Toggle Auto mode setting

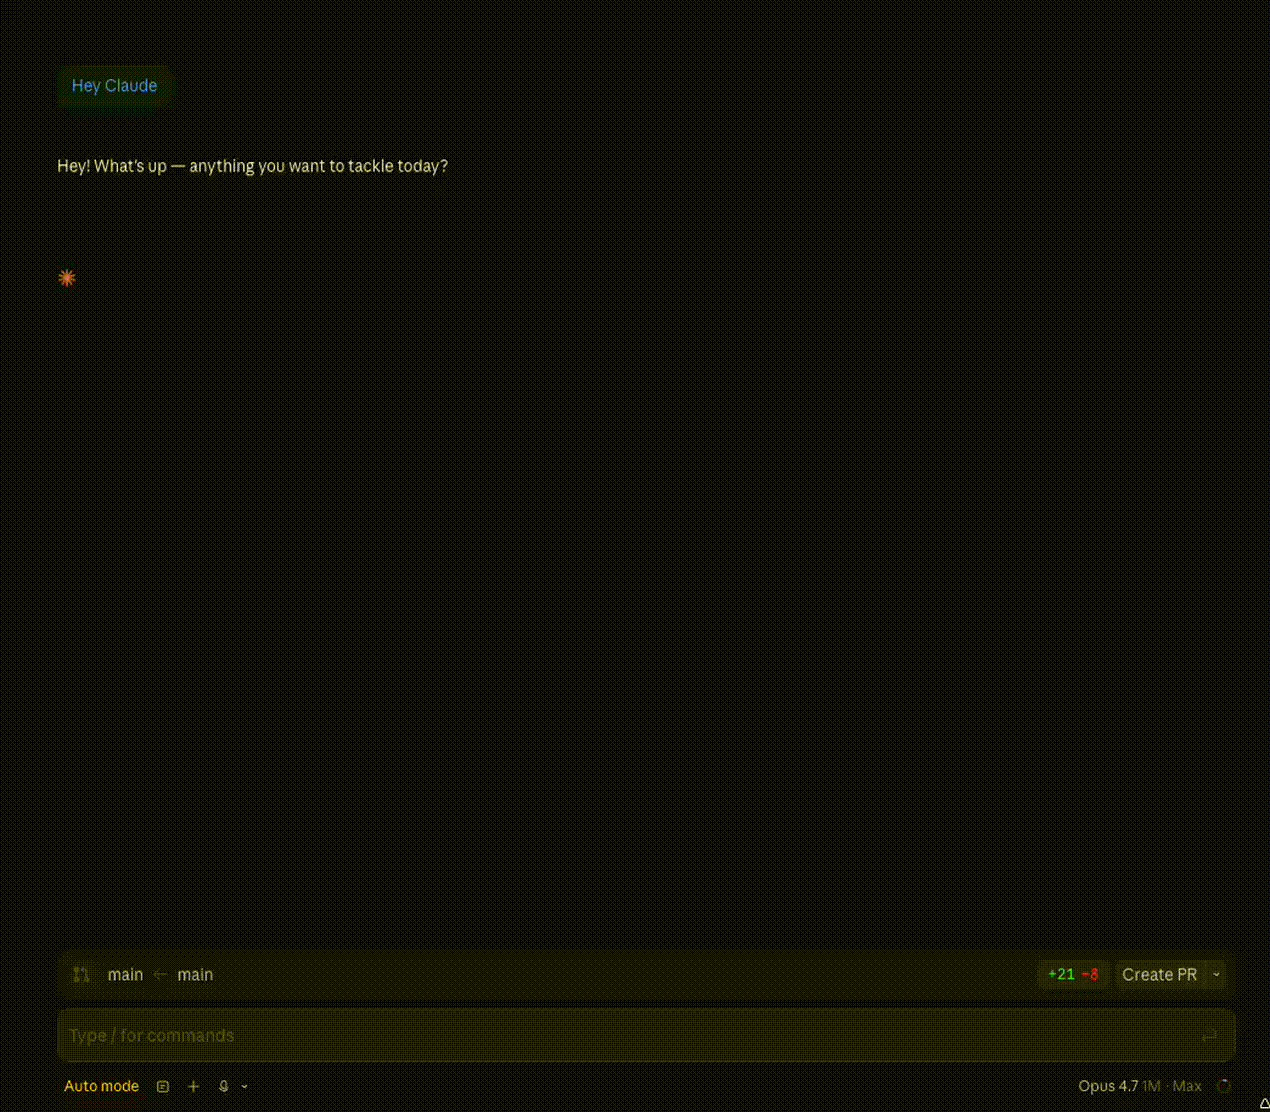(101, 1086)
